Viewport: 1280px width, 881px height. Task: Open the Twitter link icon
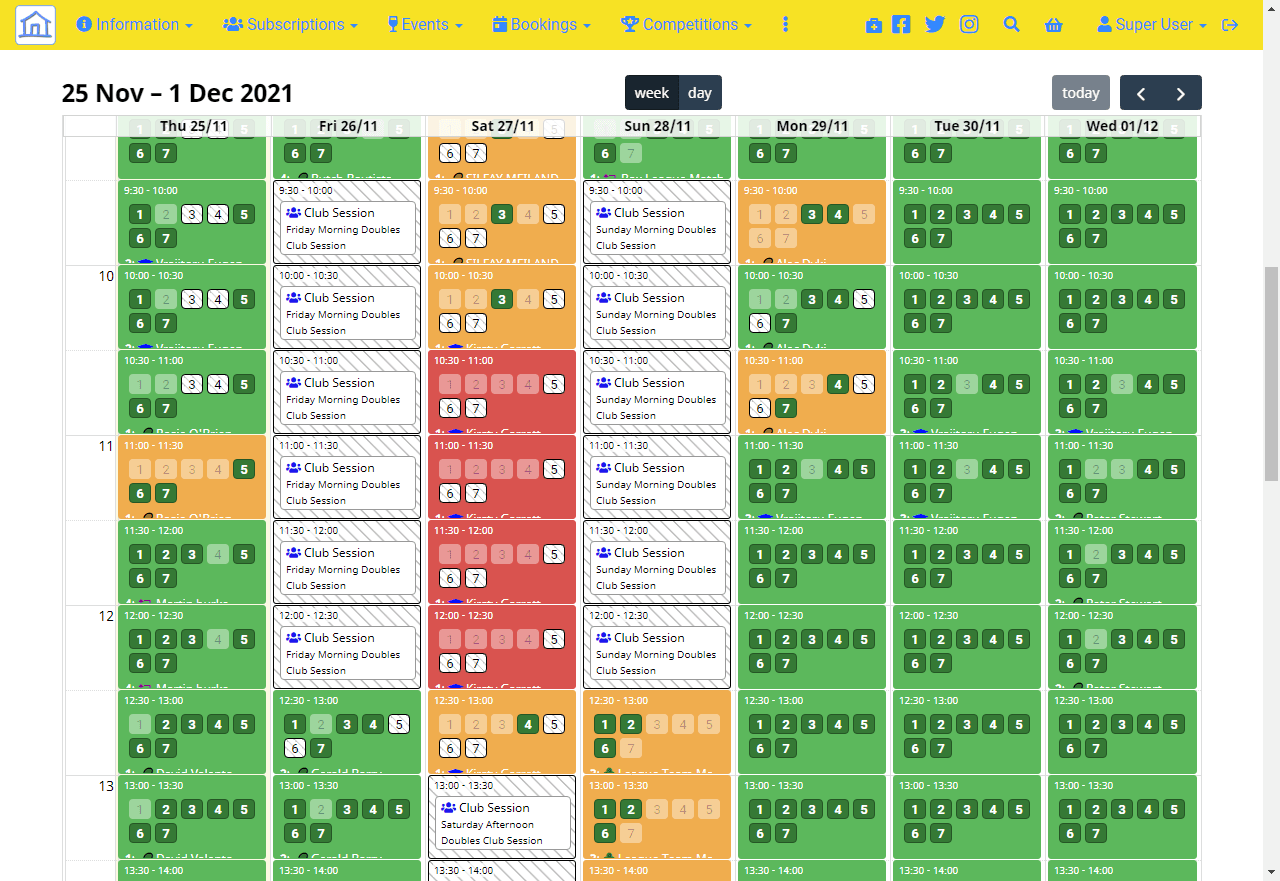coord(935,25)
